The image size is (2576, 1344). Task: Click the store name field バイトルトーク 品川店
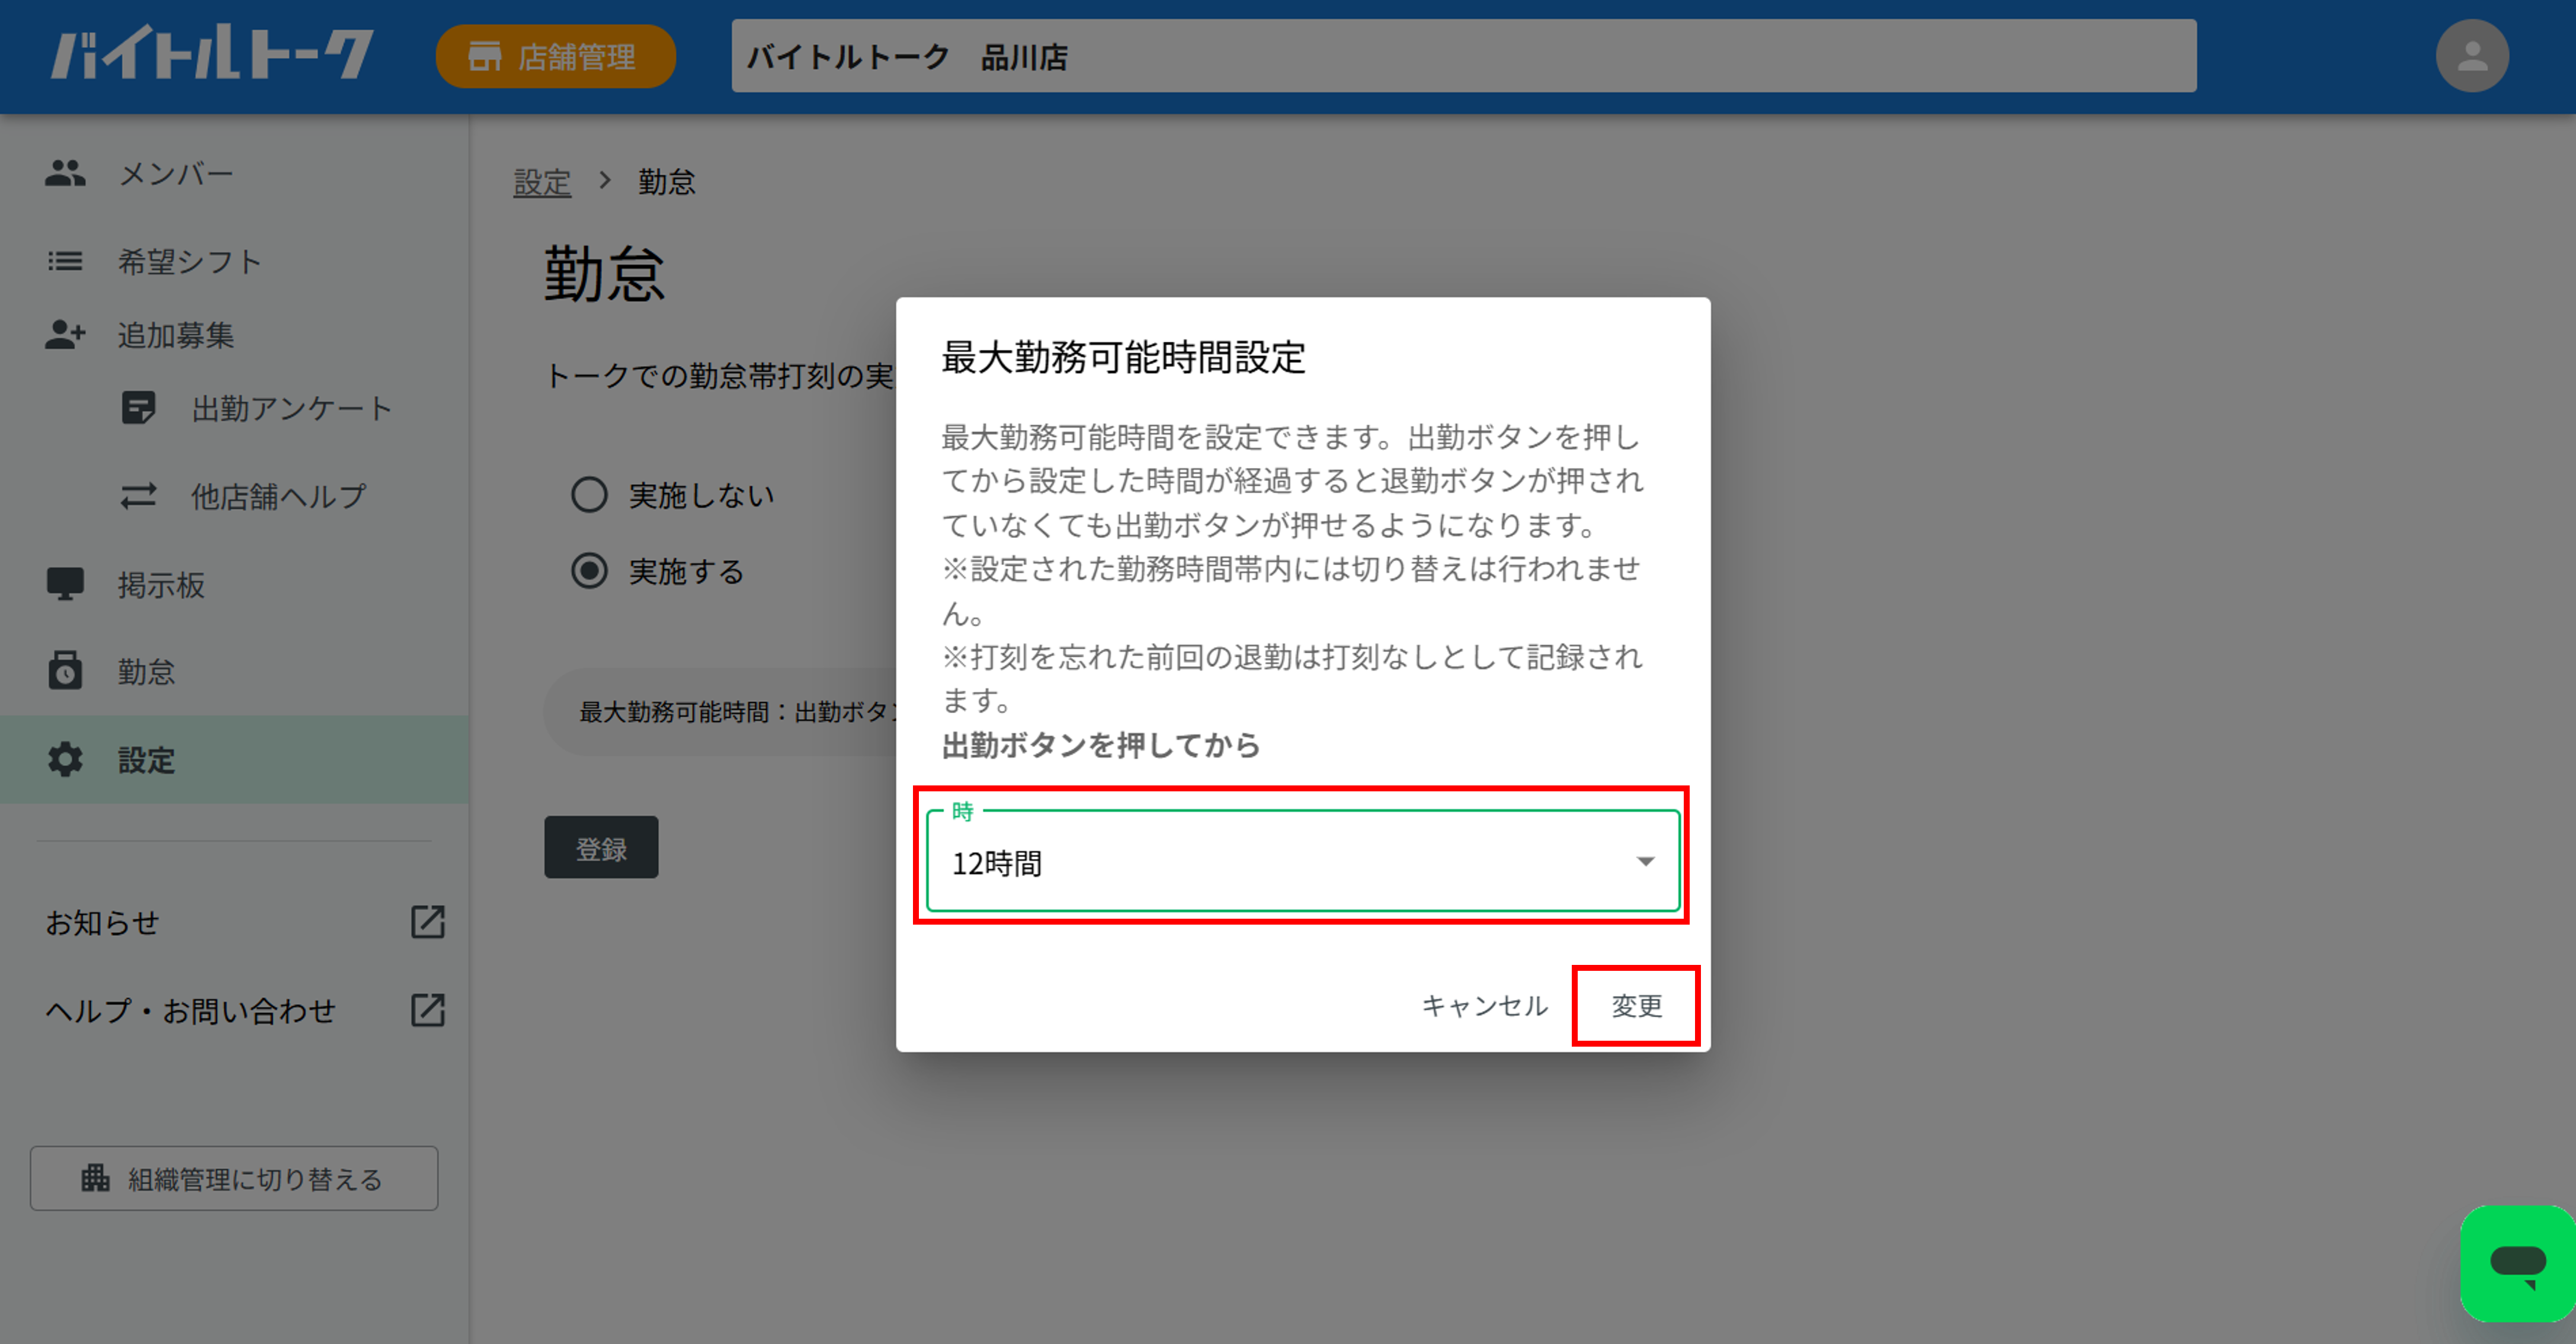(1463, 56)
